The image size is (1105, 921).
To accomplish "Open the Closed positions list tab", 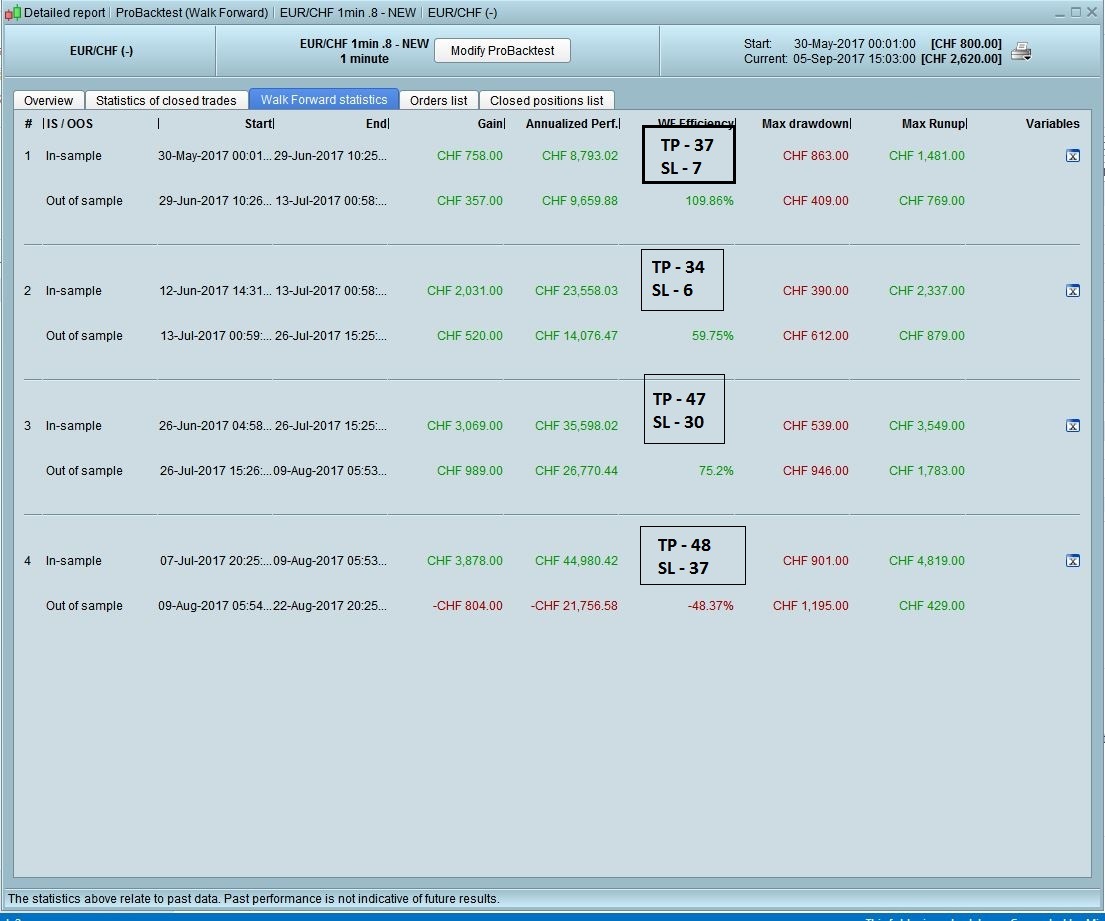I will [x=547, y=100].
